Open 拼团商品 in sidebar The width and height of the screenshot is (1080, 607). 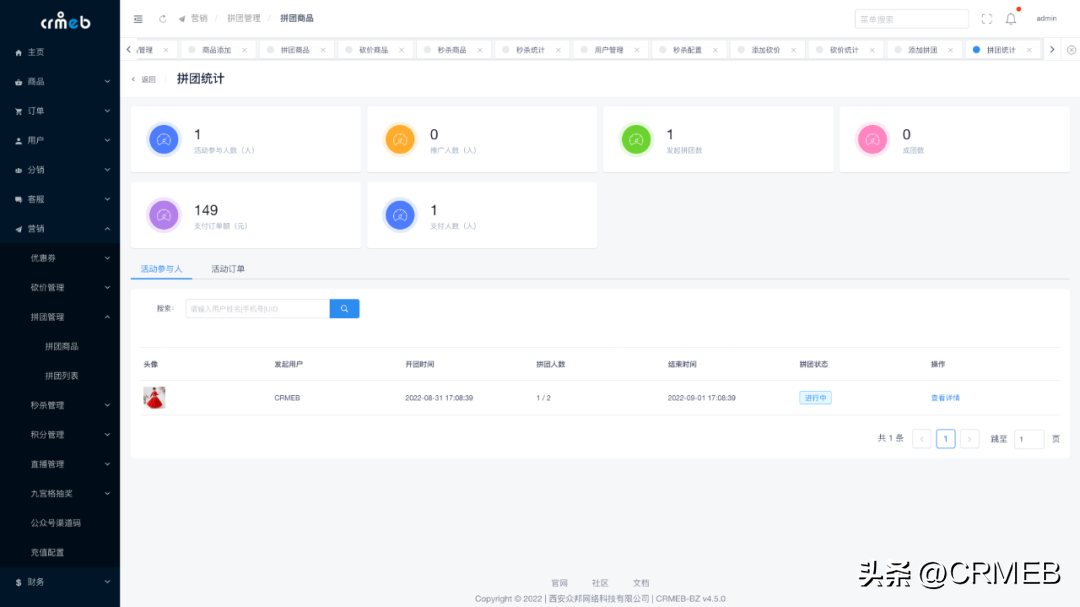coord(60,347)
